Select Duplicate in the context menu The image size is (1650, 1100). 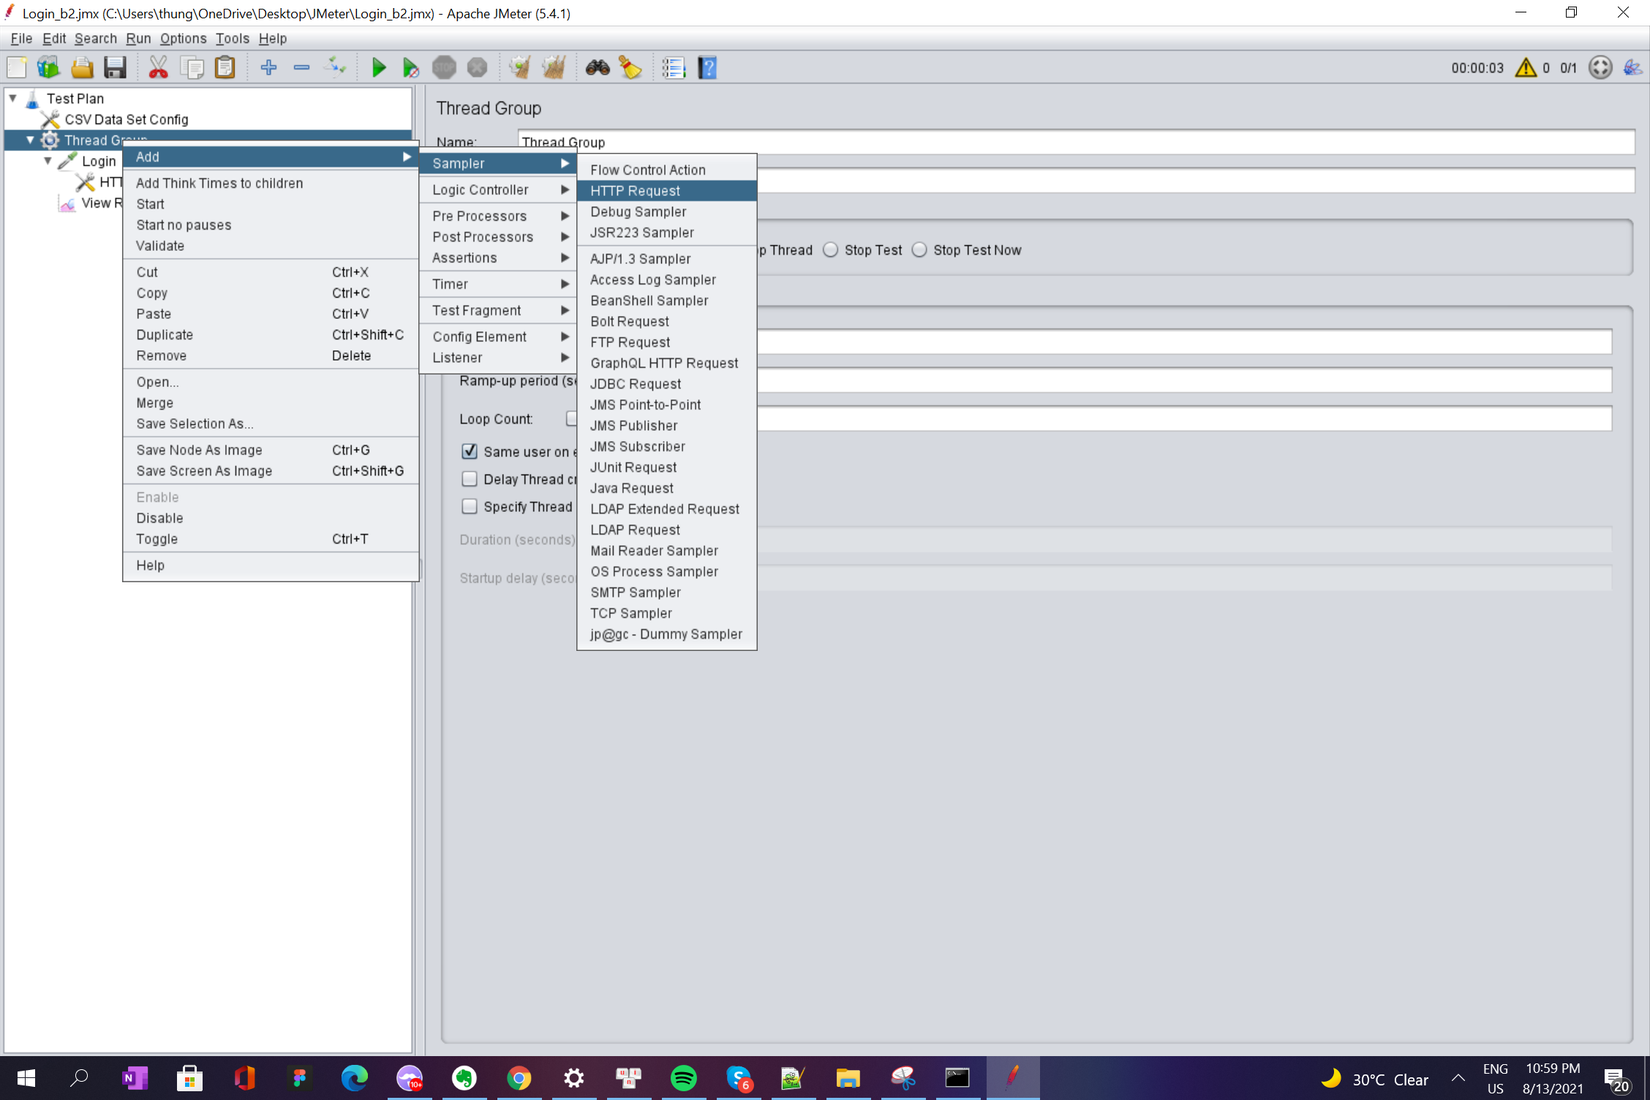[270, 335]
